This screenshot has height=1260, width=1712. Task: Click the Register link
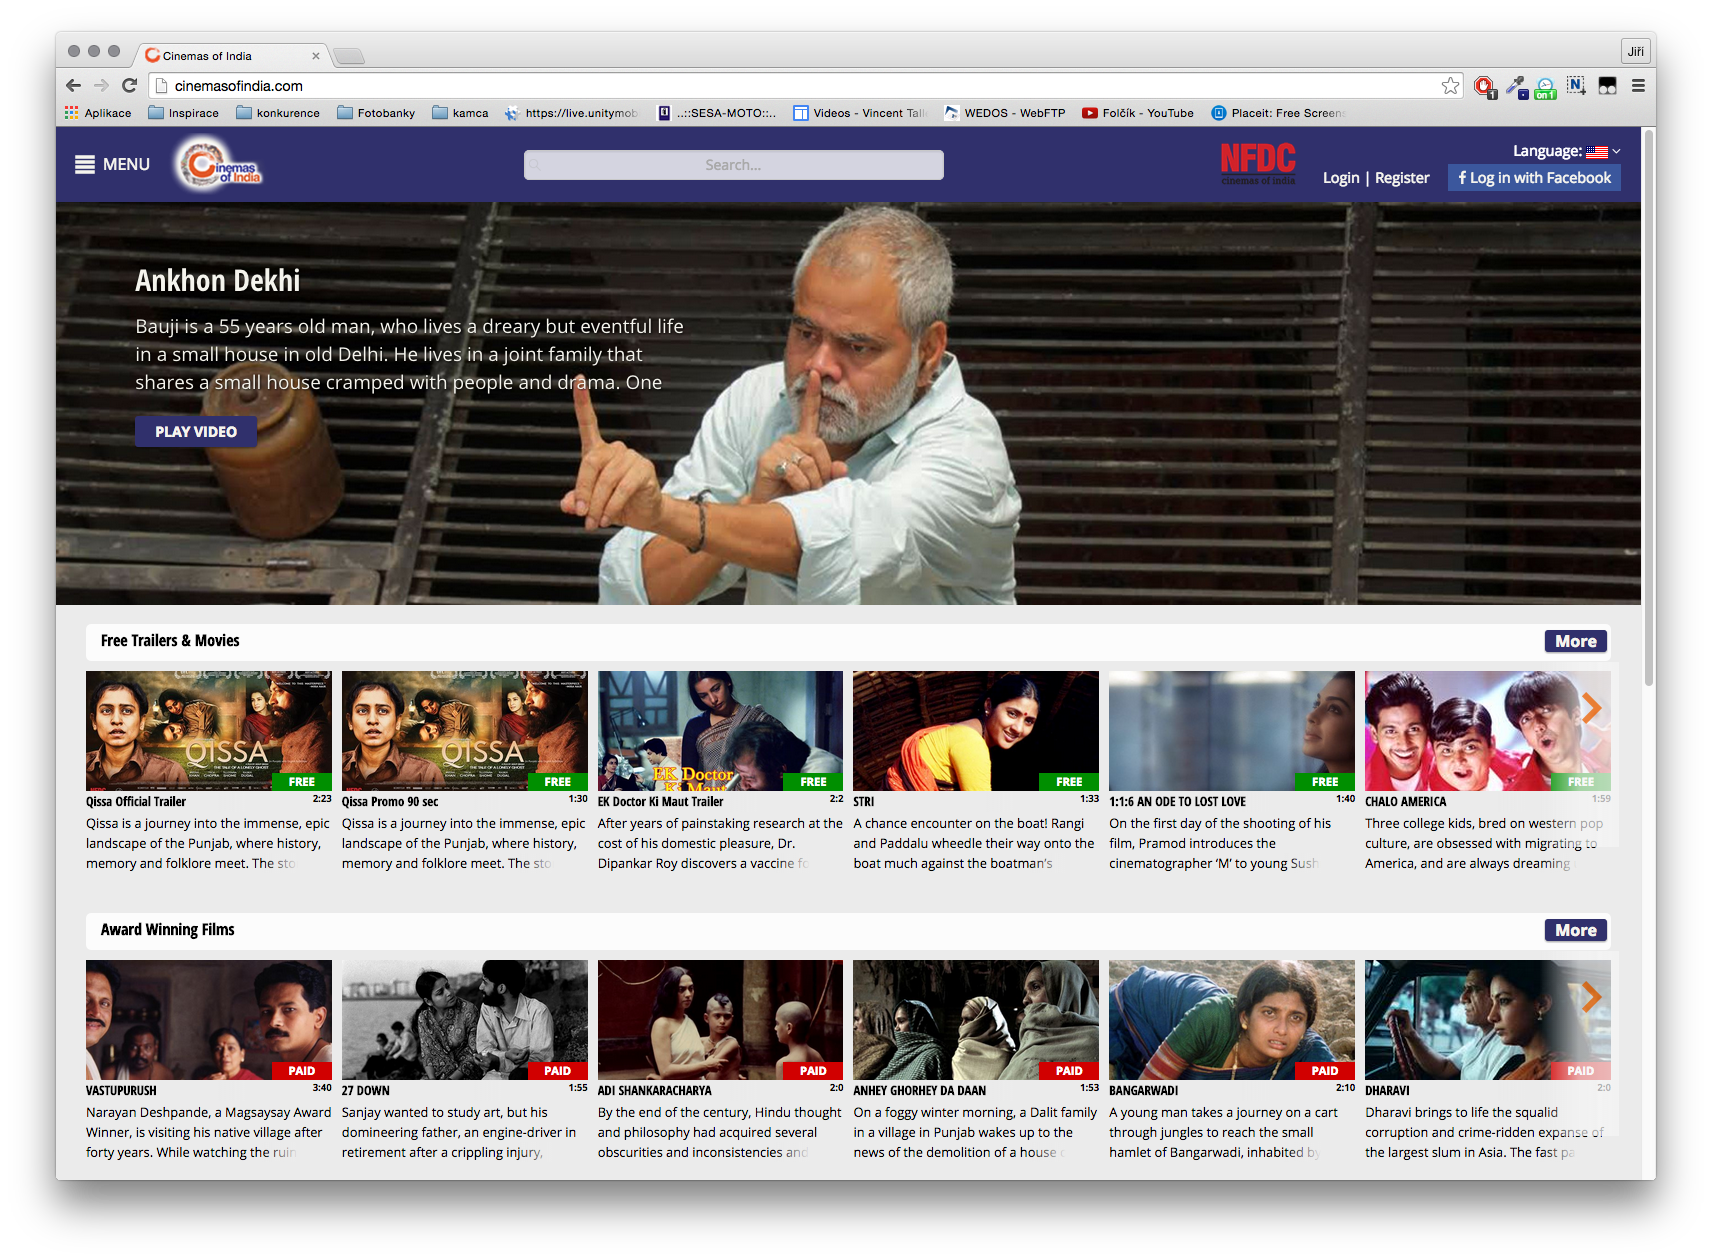click(x=1402, y=178)
